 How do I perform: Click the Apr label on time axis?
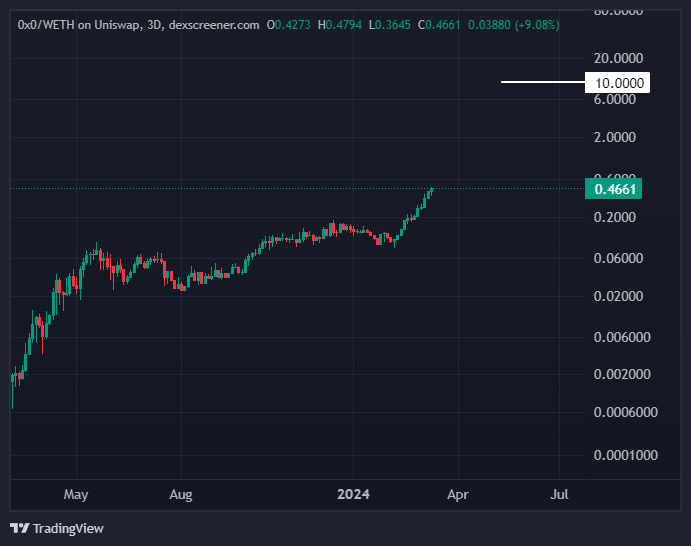point(457,494)
